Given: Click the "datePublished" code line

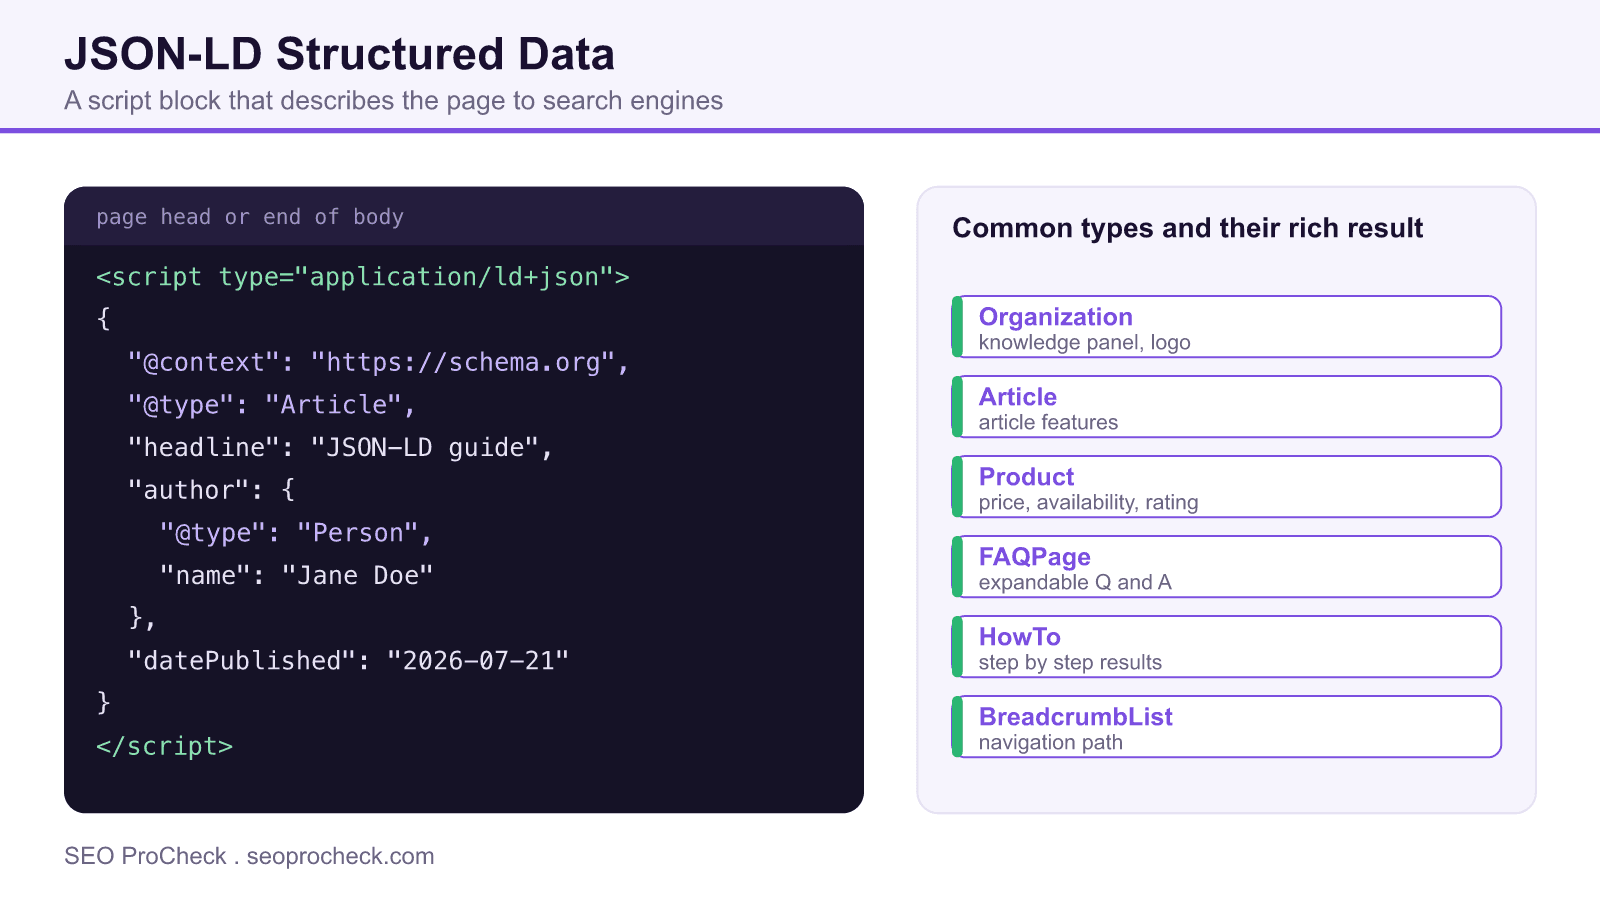Looking at the screenshot, I should coord(348,661).
